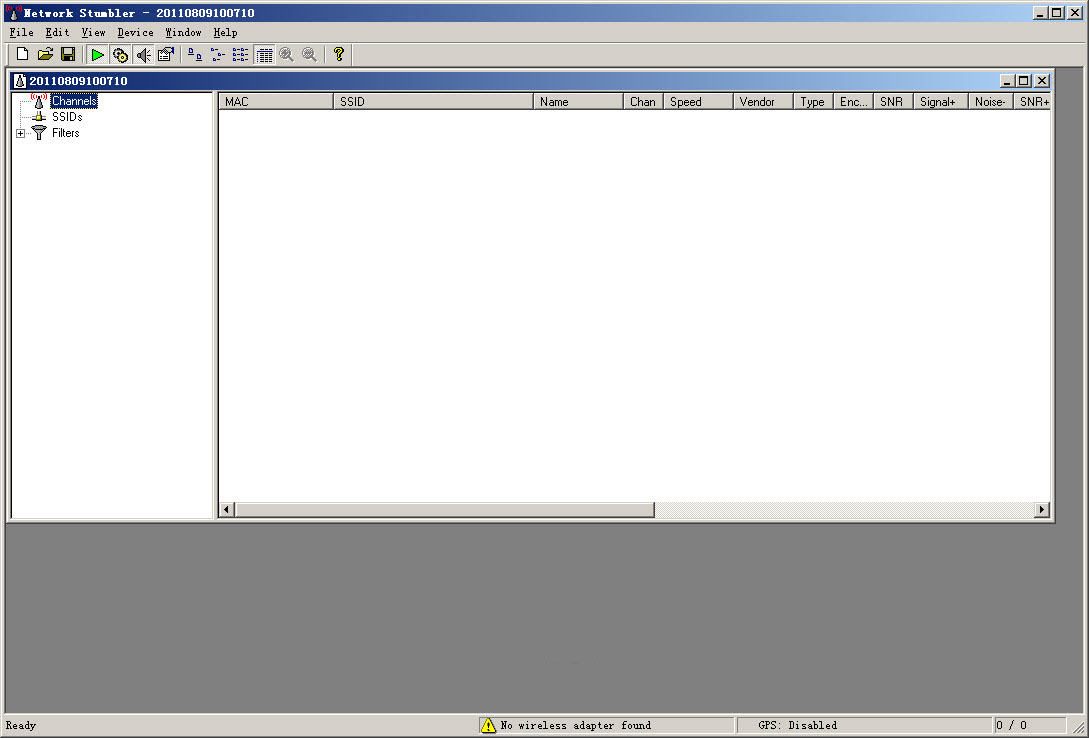1089x738 pixels.
Task: Open the Options icon in toolbar
Action: [166, 55]
